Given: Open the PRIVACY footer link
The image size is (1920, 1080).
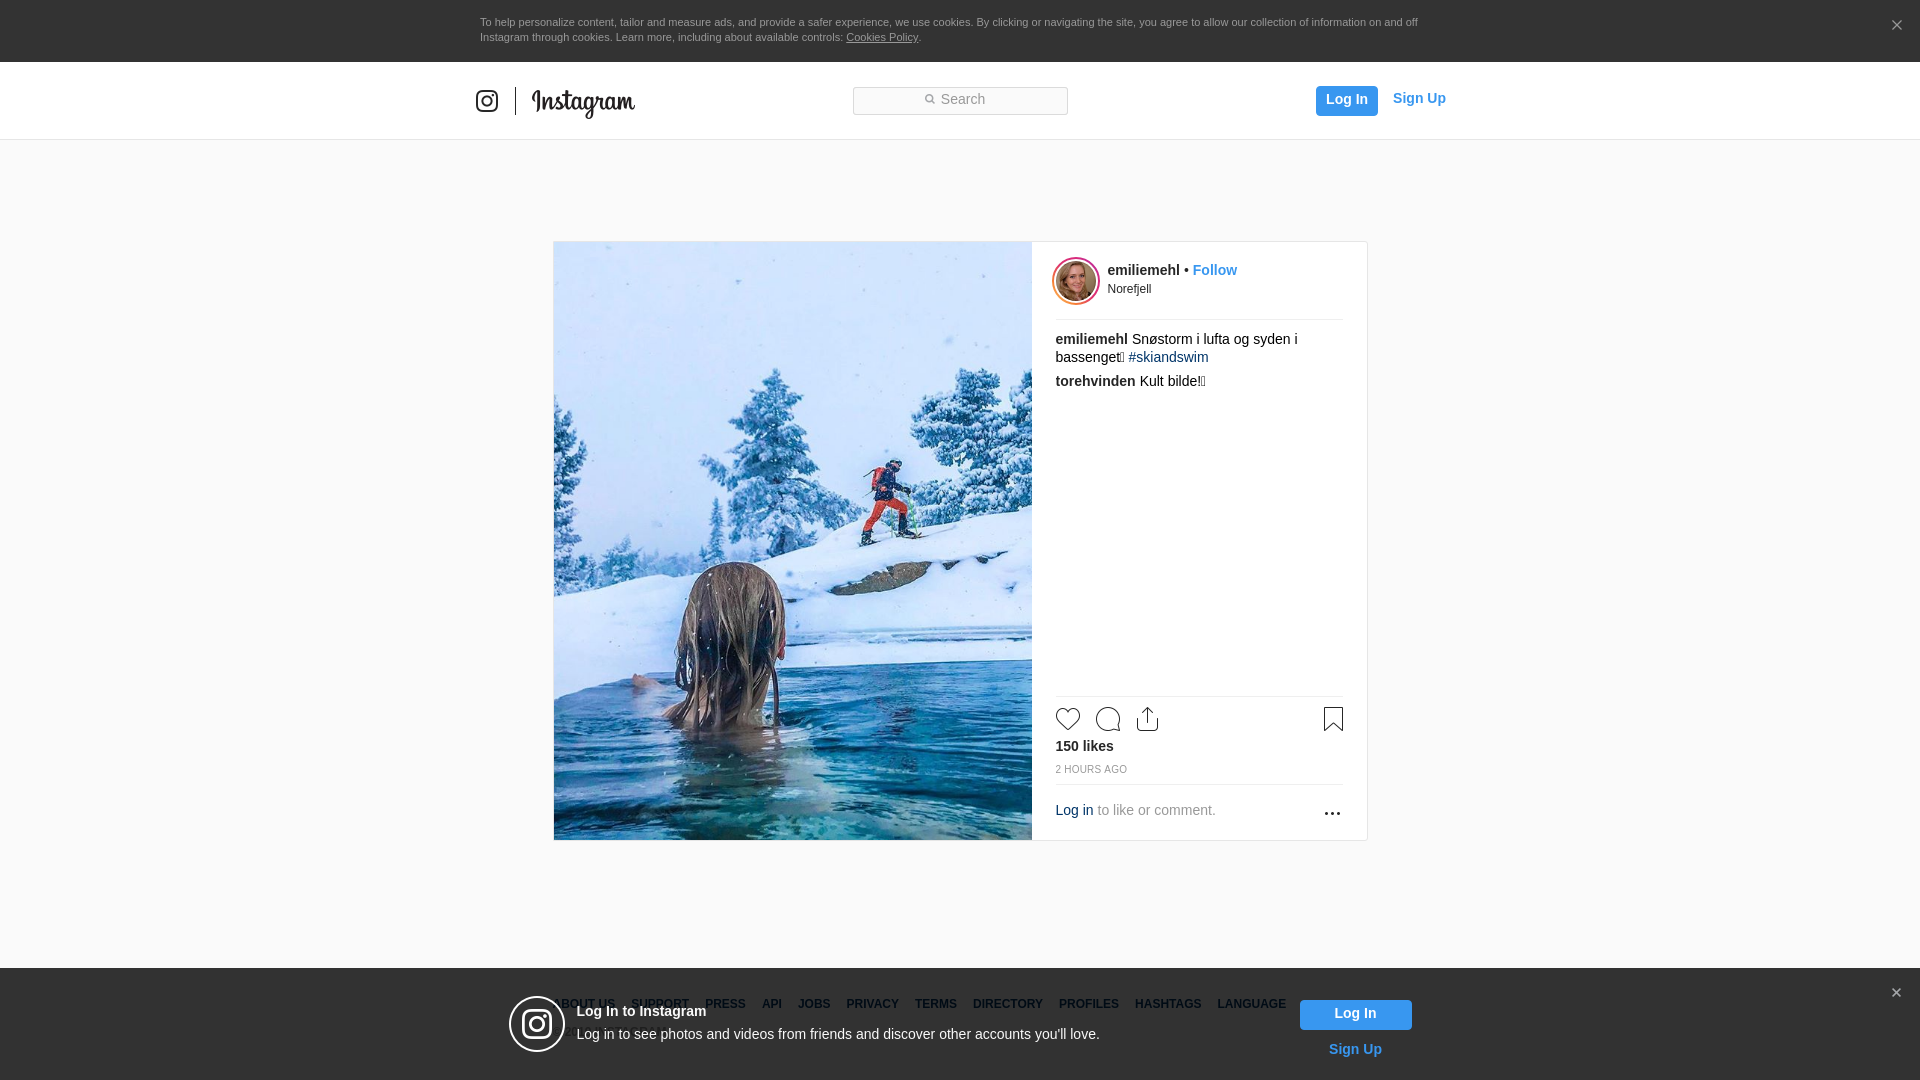Looking at the screenshot, I should (x=872, y=1004).
